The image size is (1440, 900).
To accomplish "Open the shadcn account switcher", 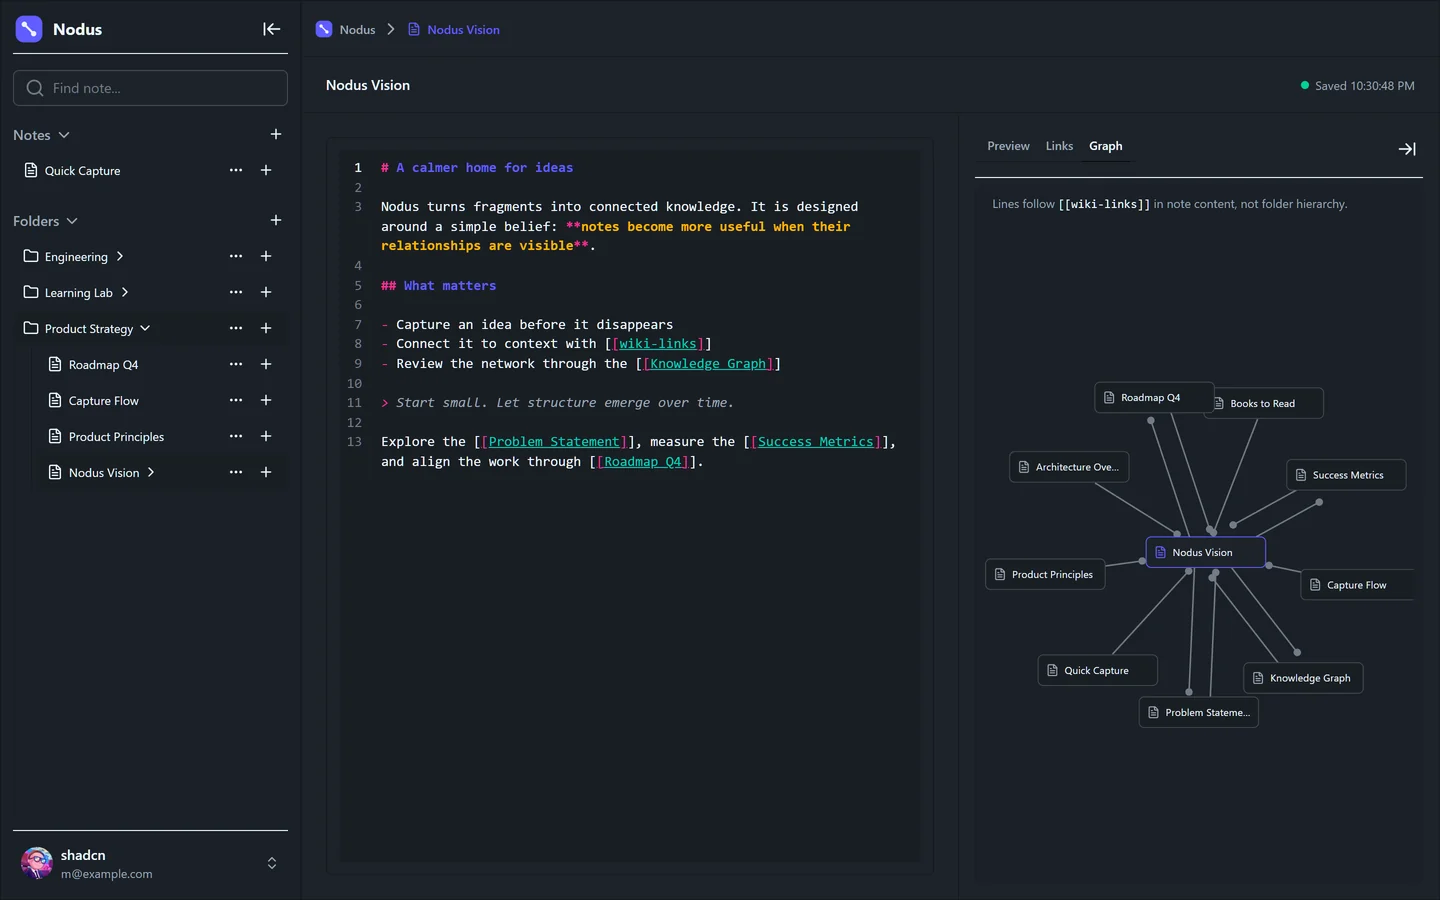I will pyautogui.click(x=150, y=863).
